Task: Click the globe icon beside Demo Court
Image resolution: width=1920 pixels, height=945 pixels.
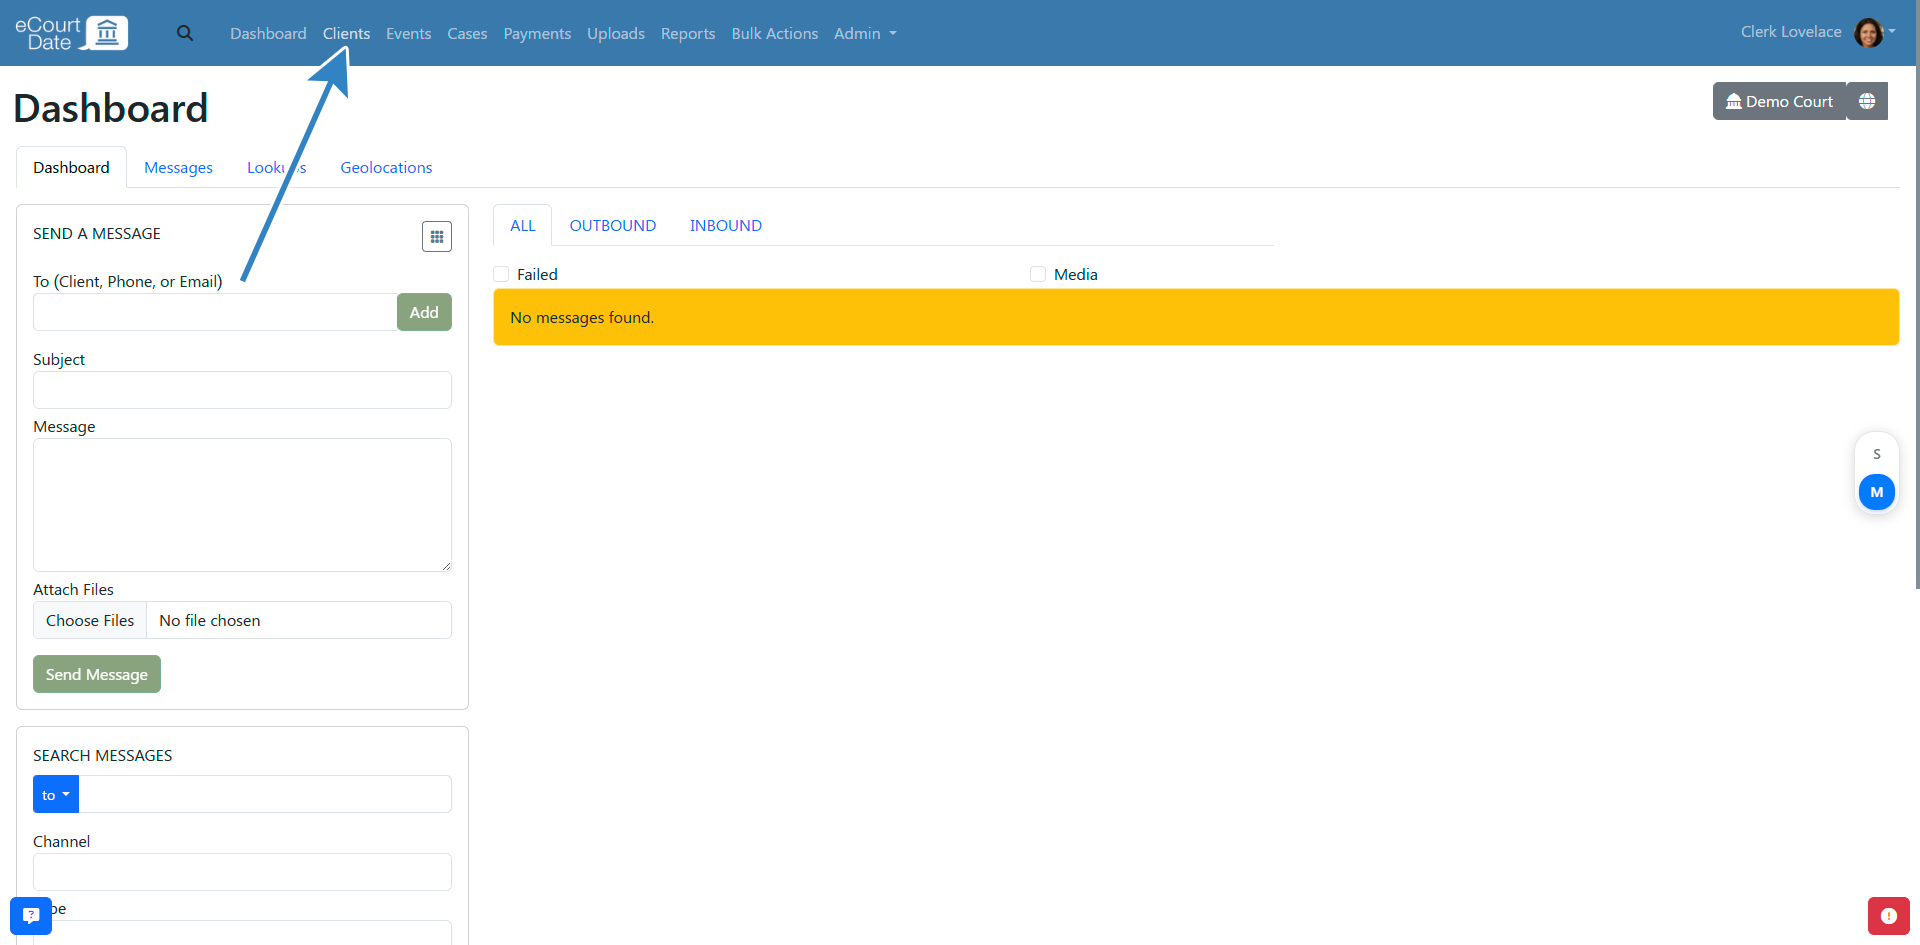Action: coord(1867,101)
